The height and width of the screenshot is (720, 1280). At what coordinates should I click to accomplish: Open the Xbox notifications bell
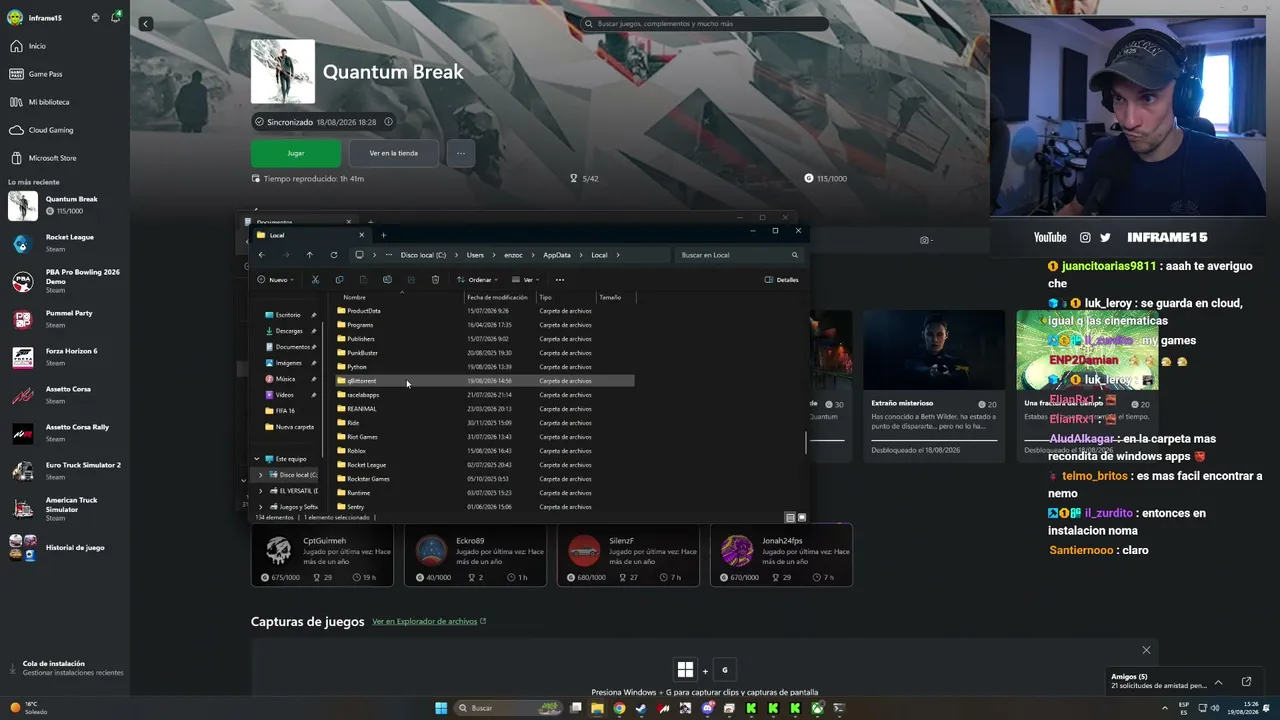(116, 17)
